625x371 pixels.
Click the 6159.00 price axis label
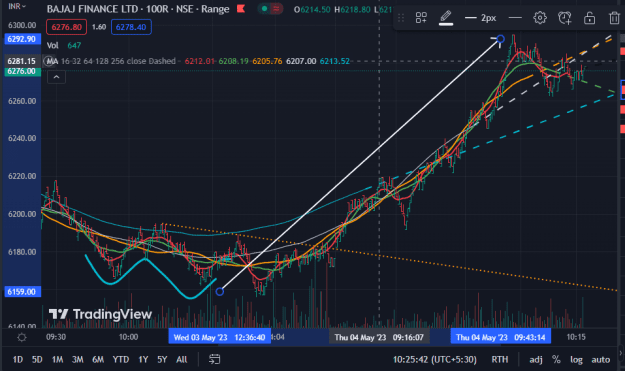tap(22, 292)
